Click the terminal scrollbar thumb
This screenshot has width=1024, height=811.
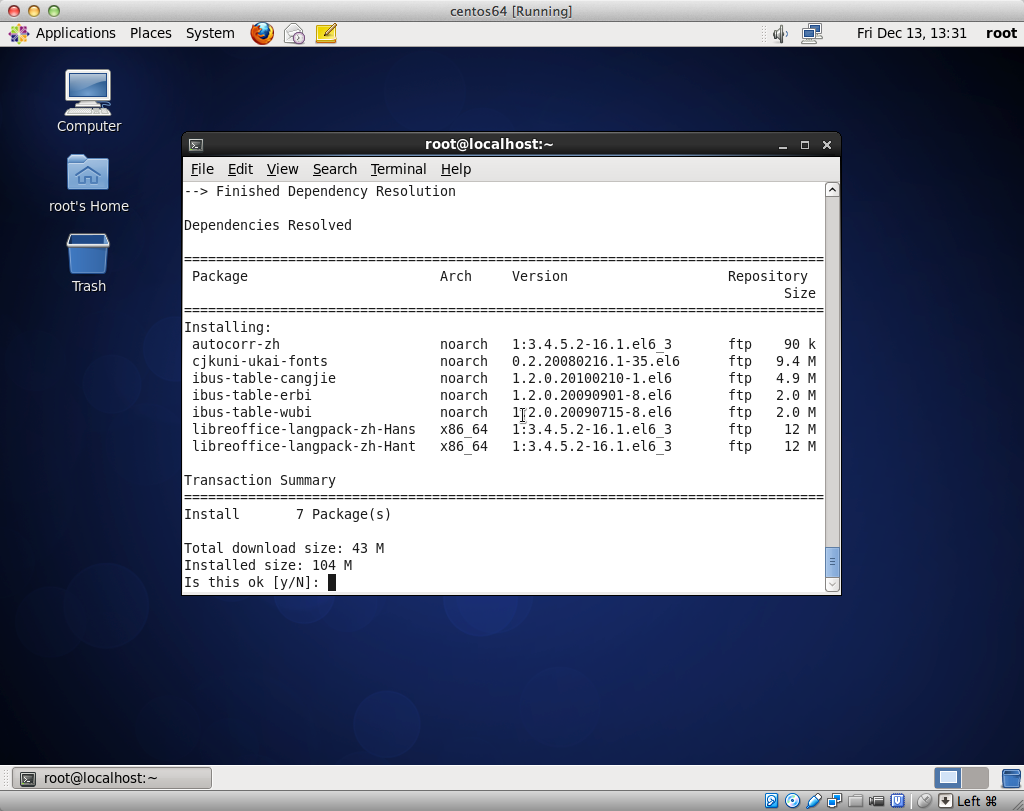832,562
